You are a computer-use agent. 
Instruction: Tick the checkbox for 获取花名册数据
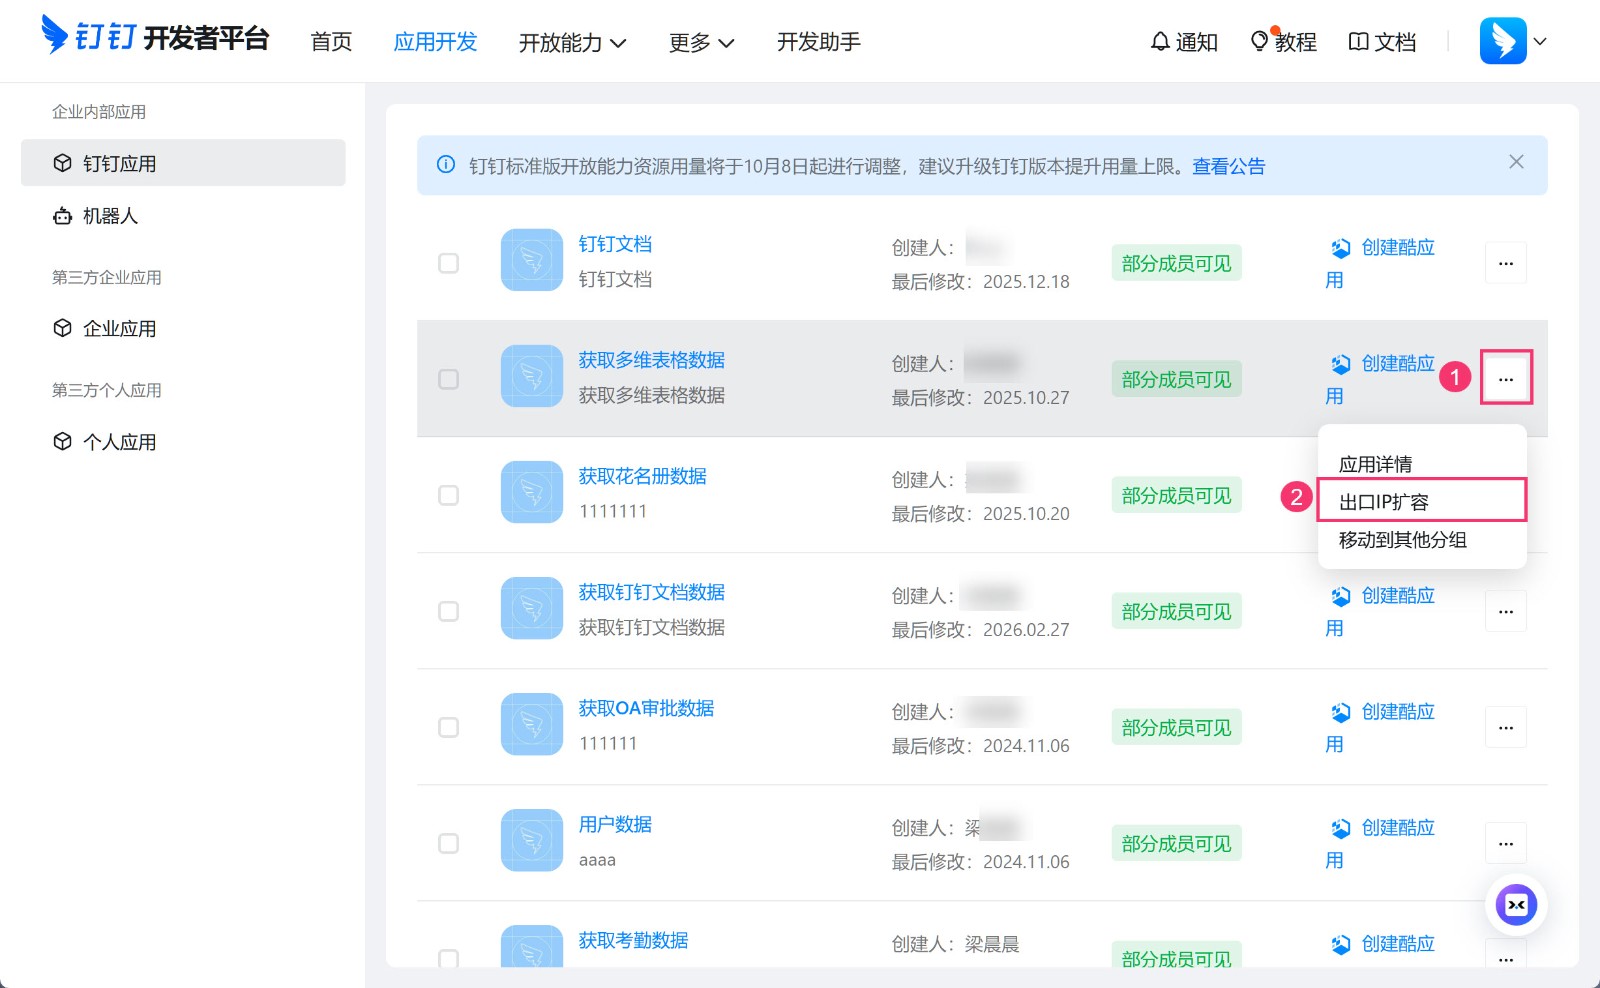[x=449, y=495]
